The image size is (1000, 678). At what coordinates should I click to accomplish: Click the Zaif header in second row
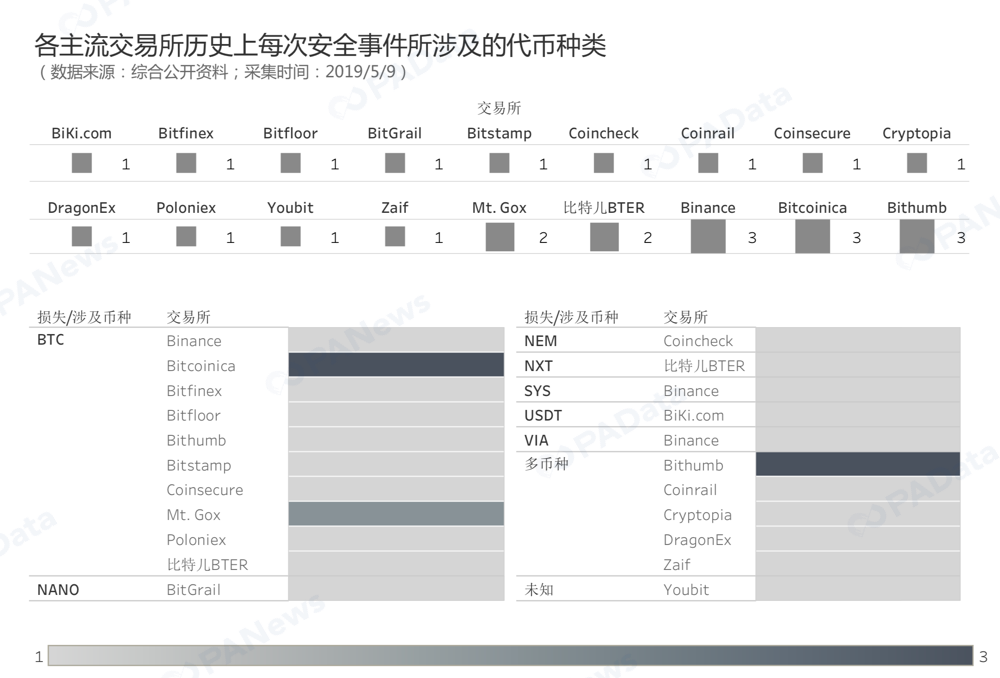click(395, 208)
